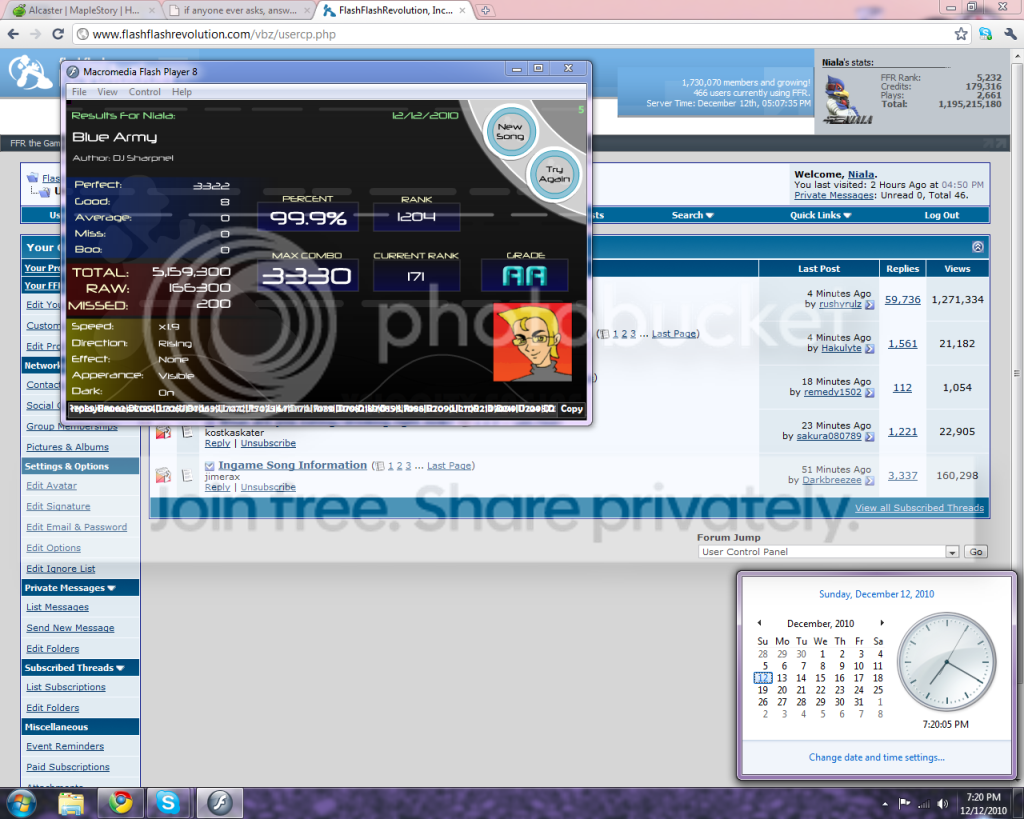The width and height of the screenshot is (1024, 819).
Task: Click the browser address bar
Action: 500,34
